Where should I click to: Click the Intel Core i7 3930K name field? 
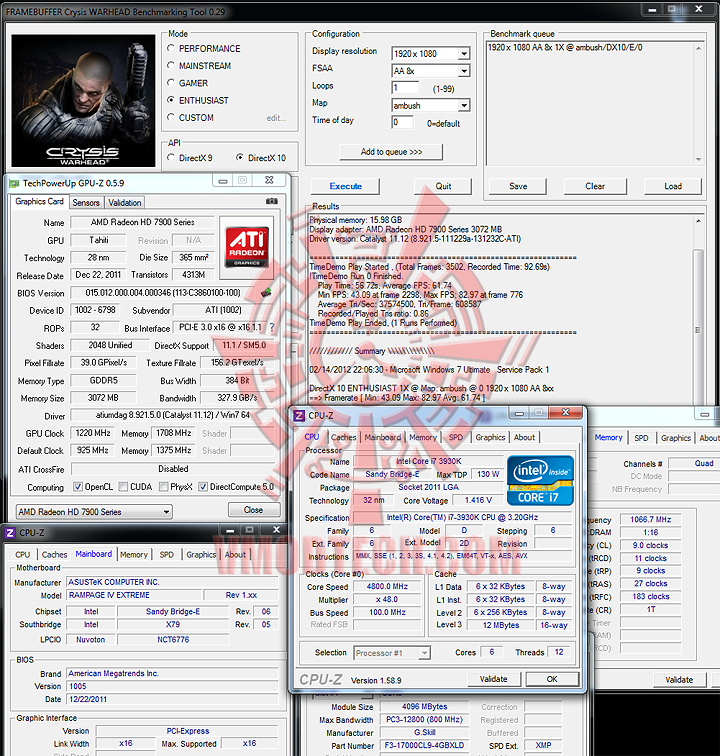pos(428,461)
